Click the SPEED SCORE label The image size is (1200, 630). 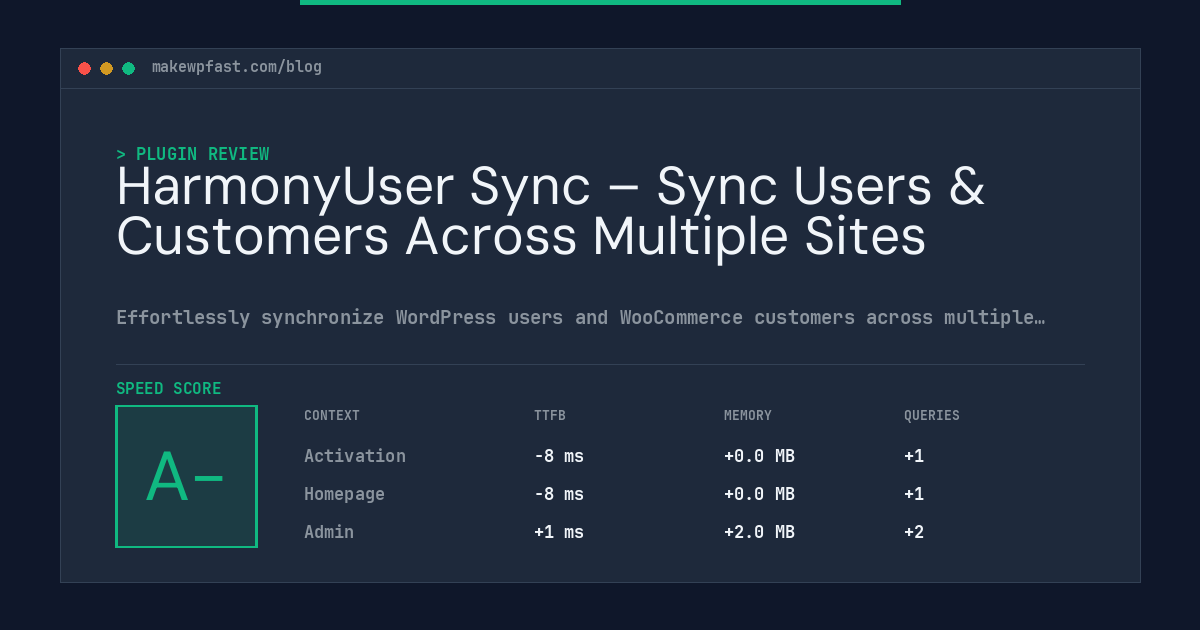click(169, 389)
